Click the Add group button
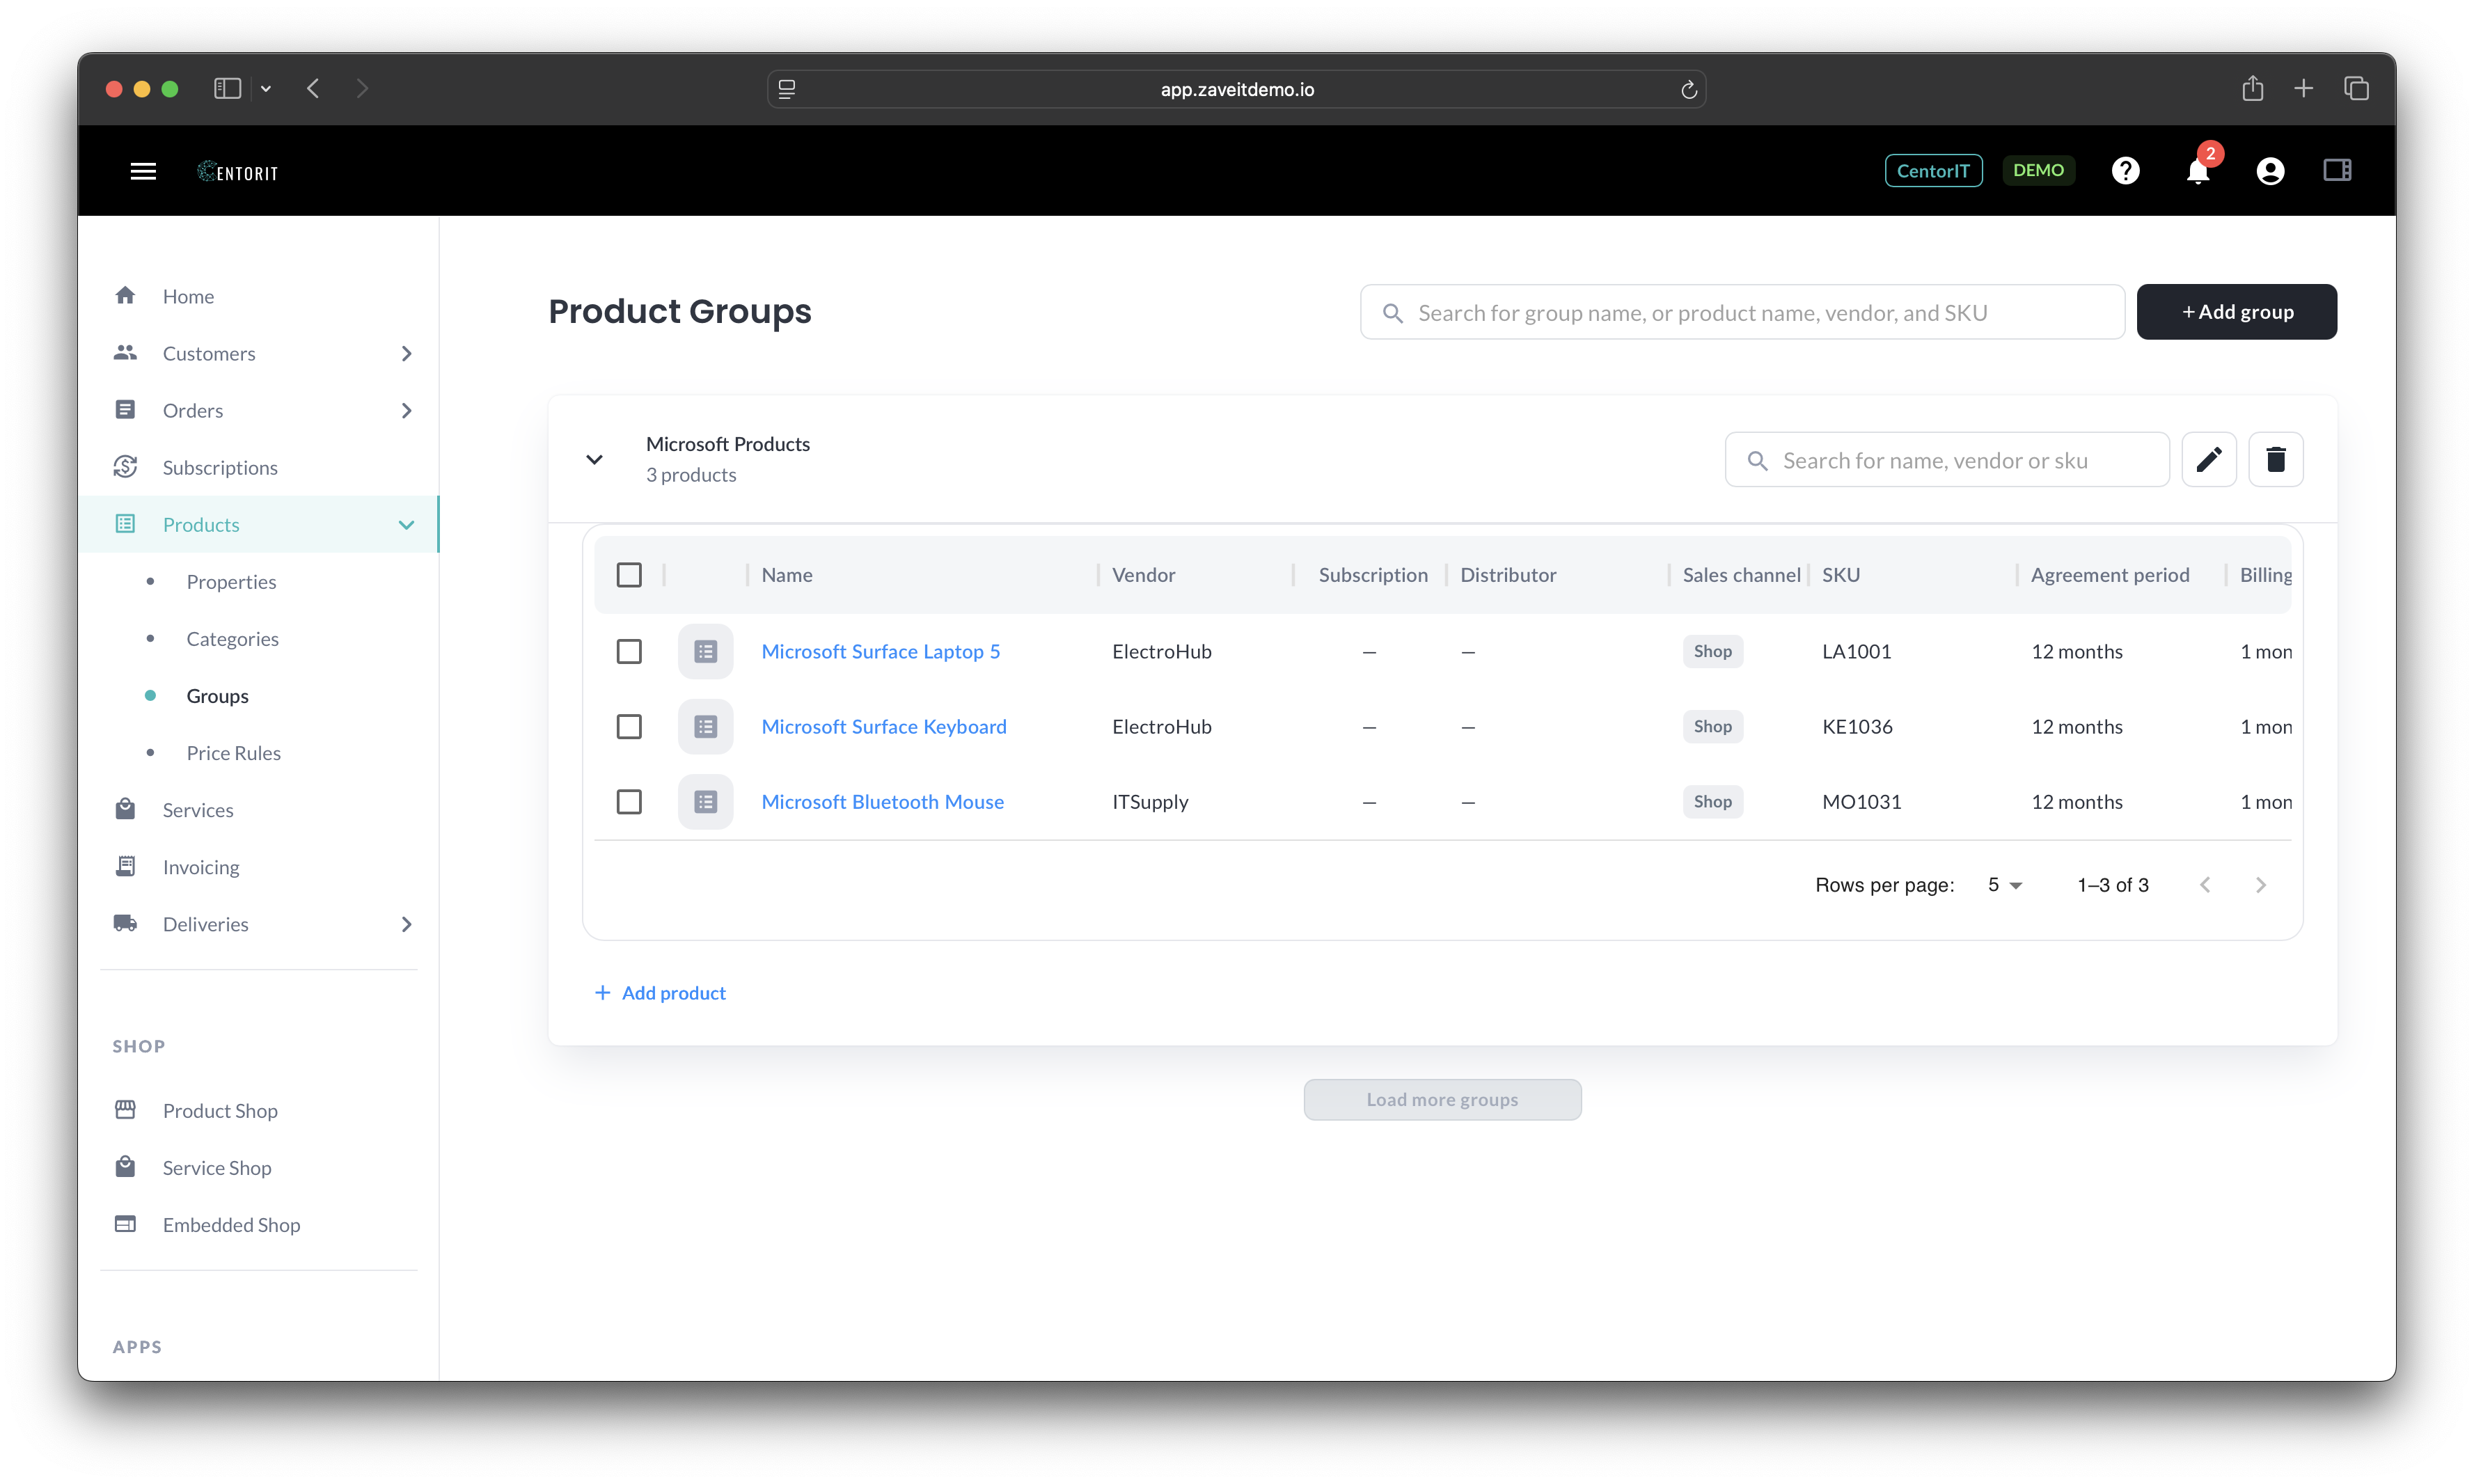Screen dimensions: 2474x1484 [2236, 312]
